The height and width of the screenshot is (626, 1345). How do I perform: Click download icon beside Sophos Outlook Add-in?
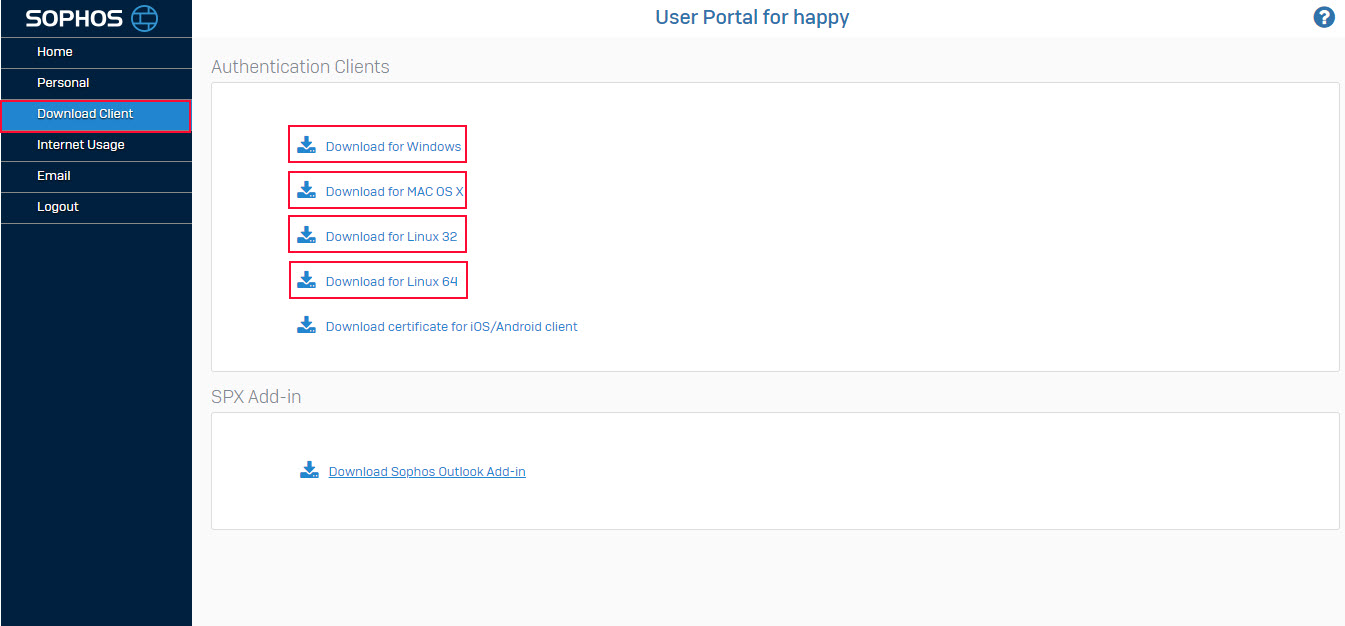(x=309, y=471)
